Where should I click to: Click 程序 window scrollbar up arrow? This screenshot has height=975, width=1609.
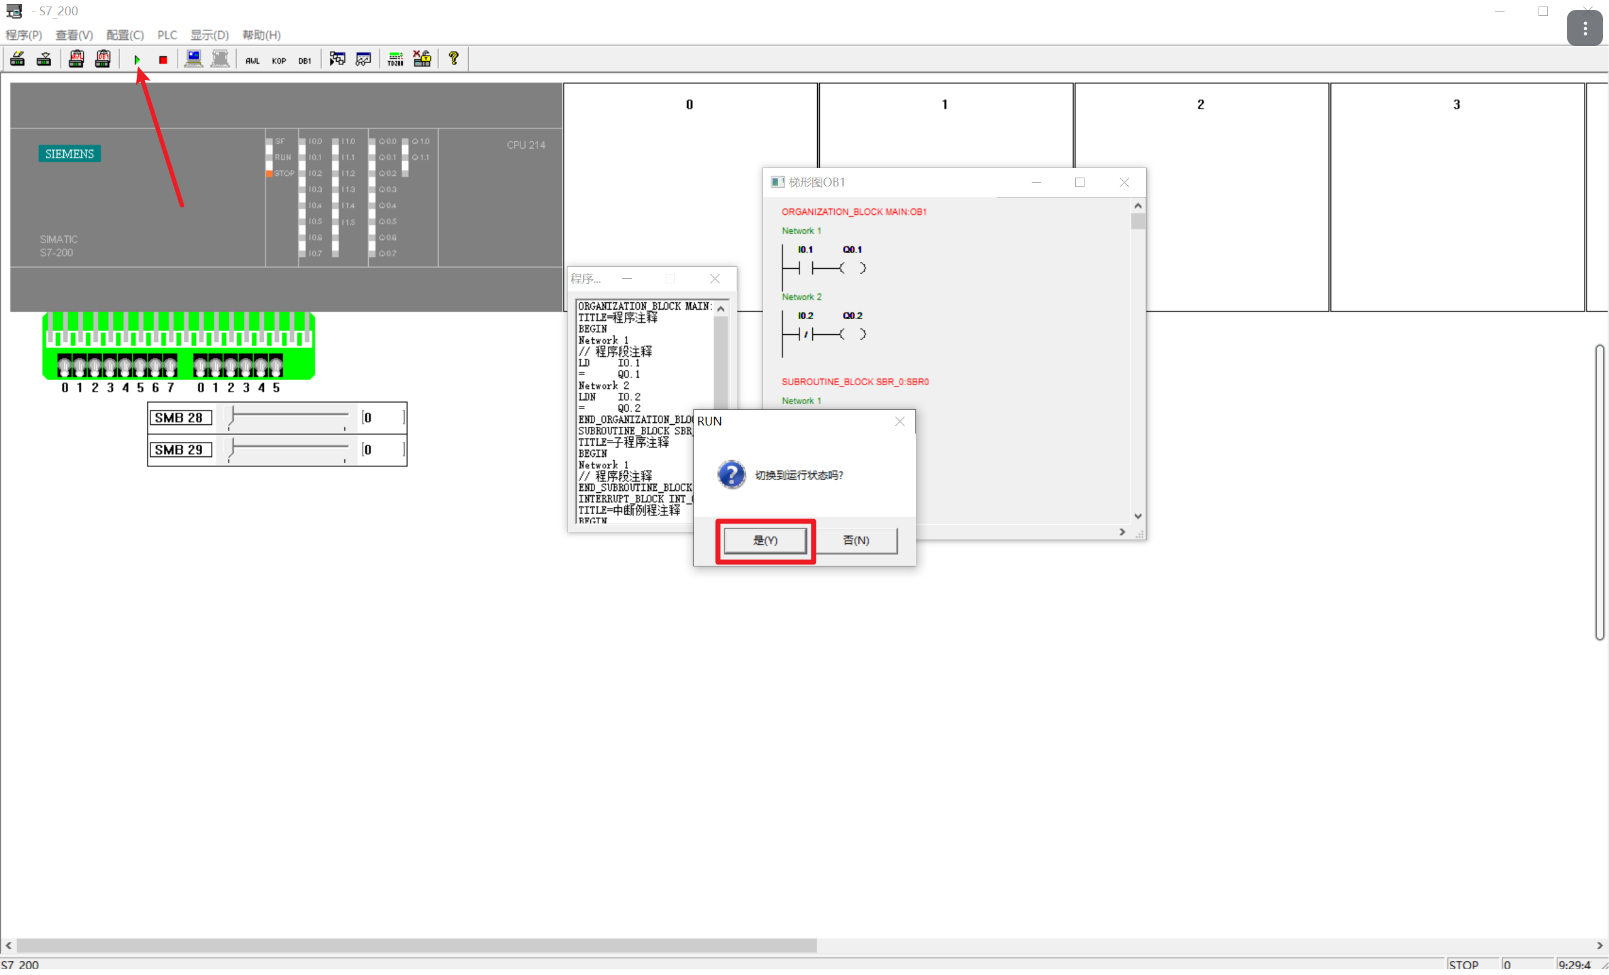tap(721, 309)
